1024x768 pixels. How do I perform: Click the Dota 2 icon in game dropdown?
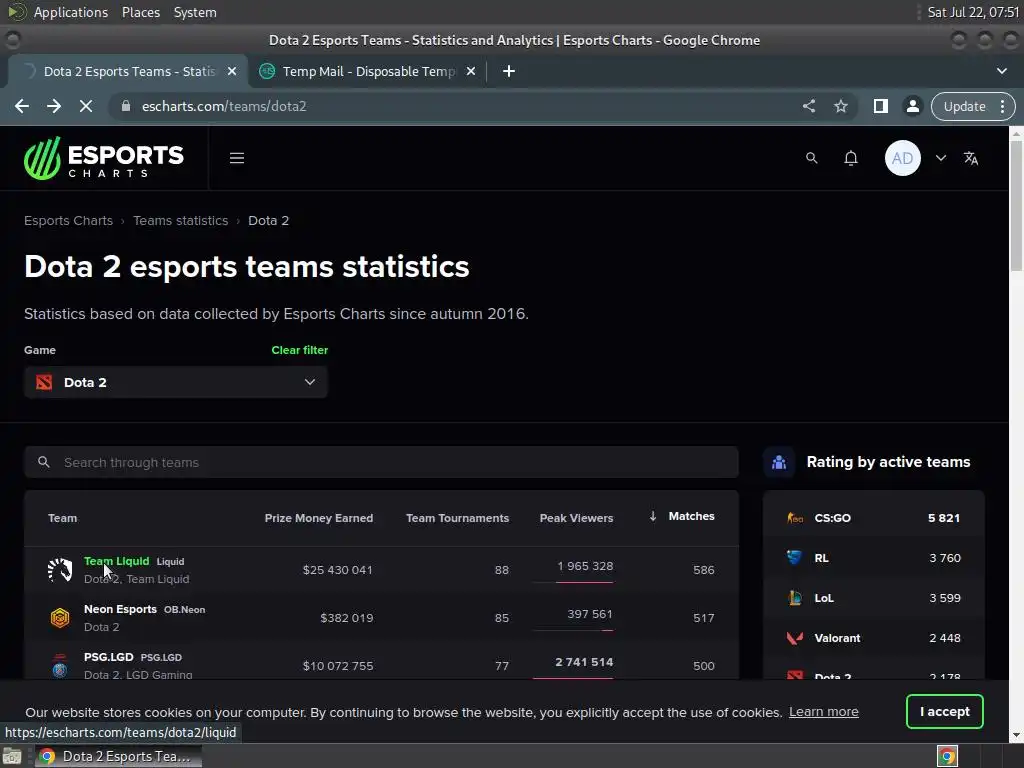pos(44,382)
